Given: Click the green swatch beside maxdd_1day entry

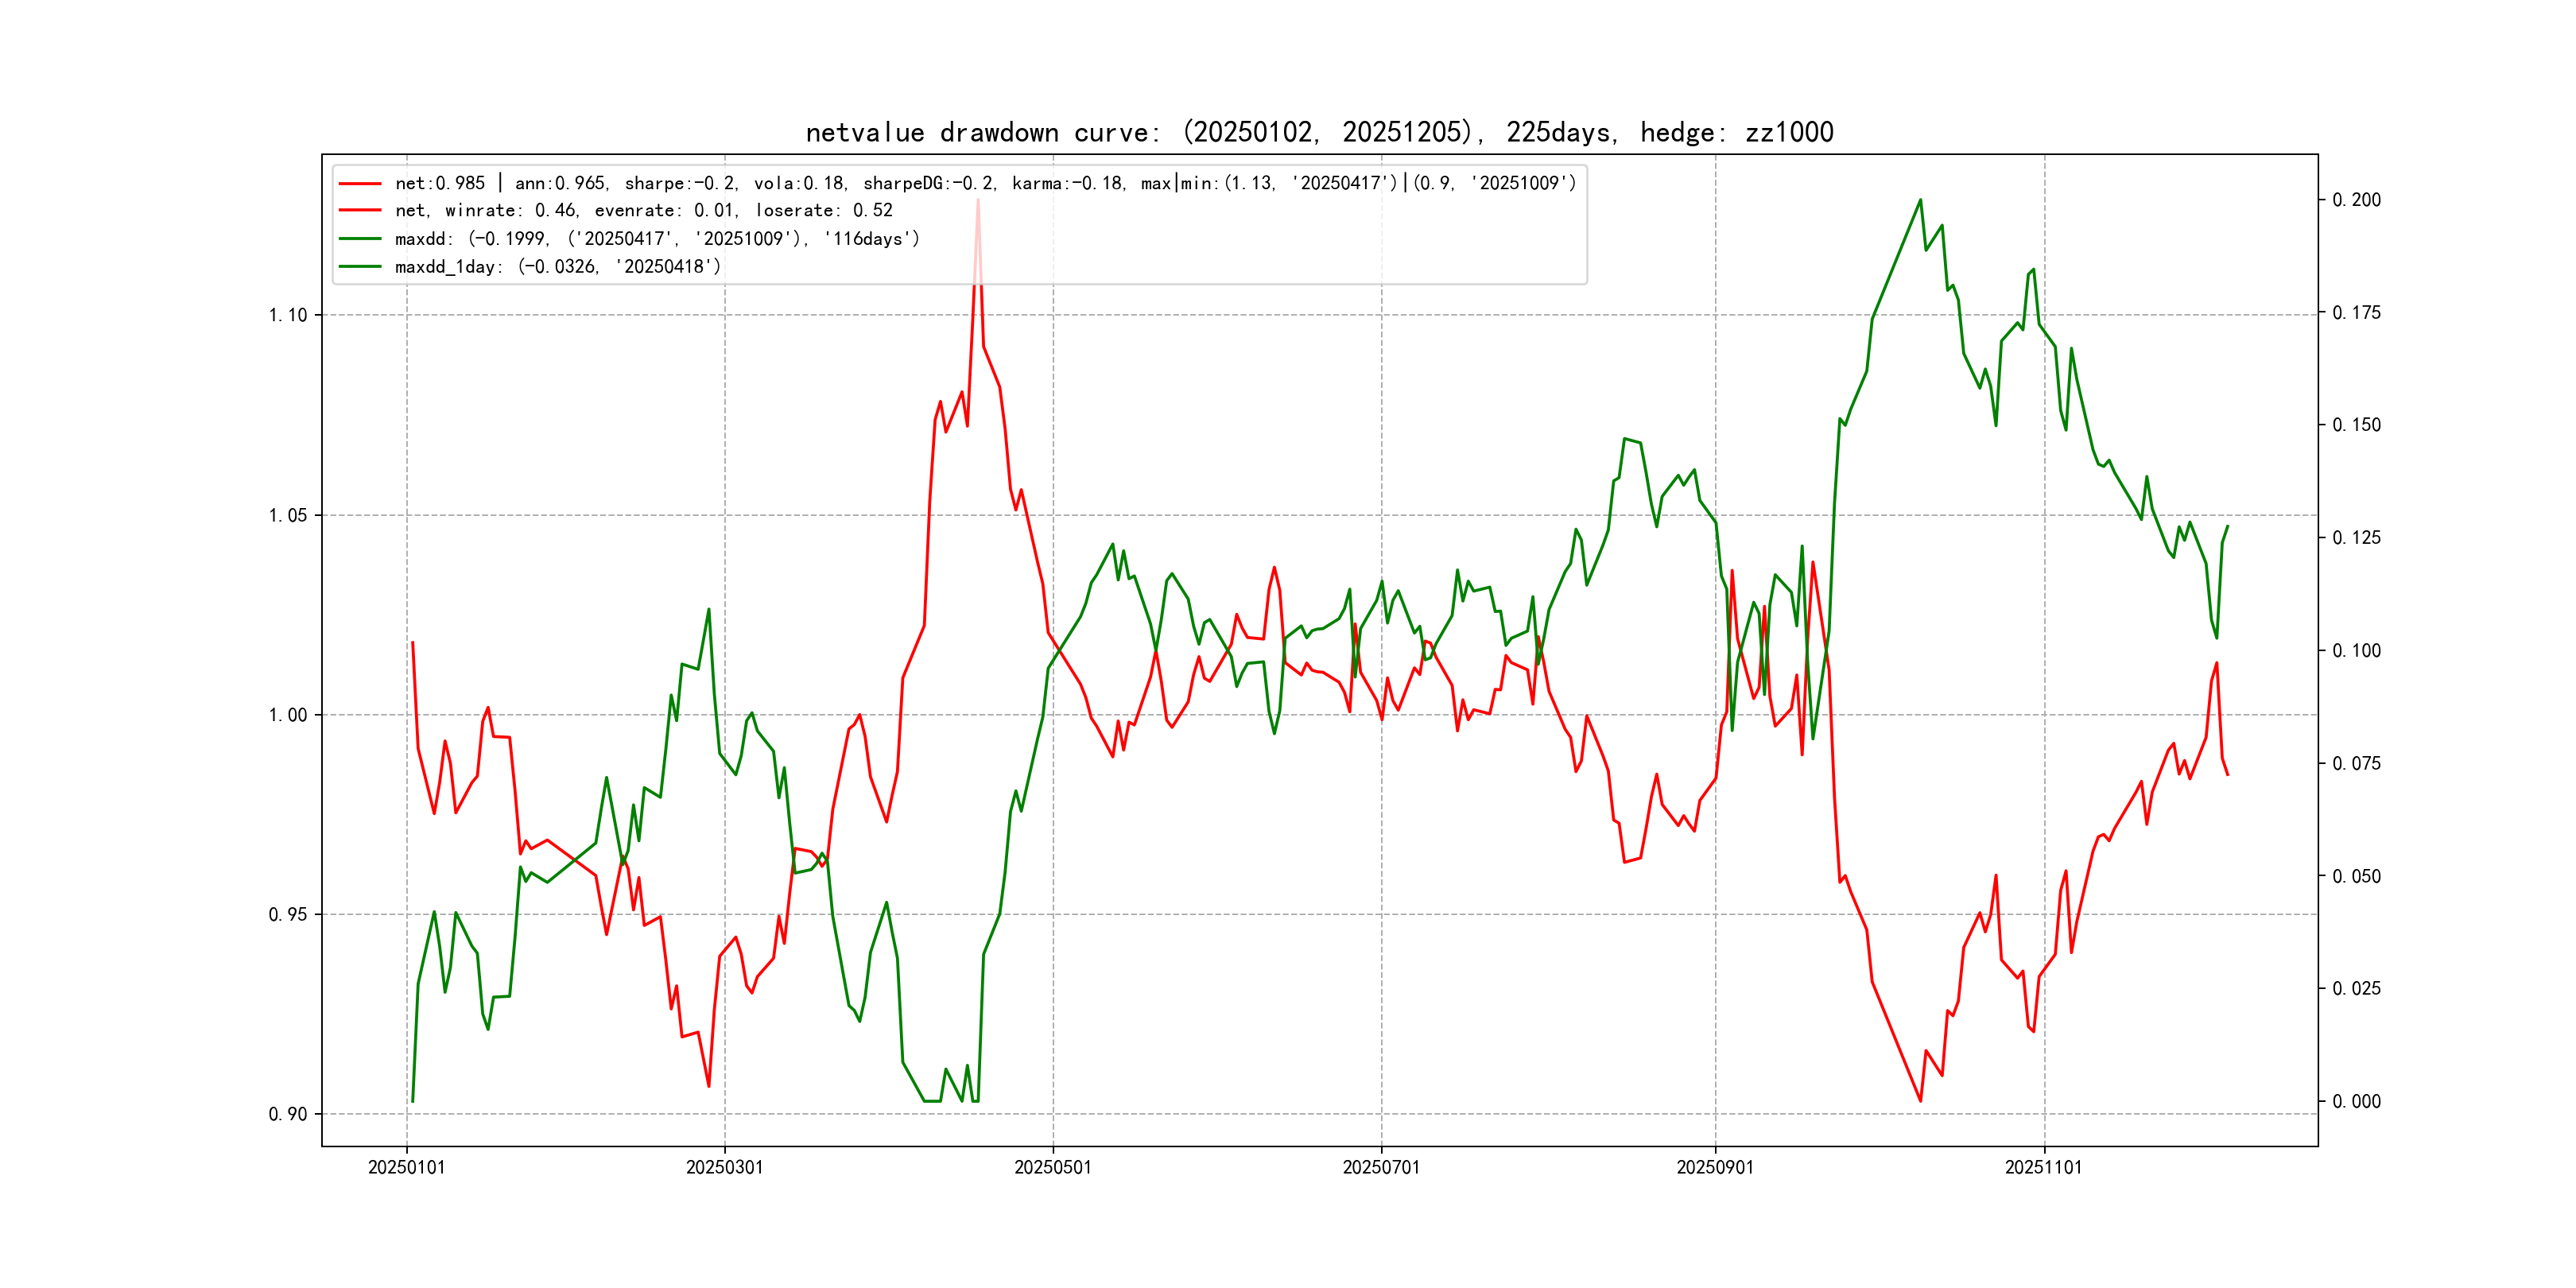Looking at the screenshot, I should 360,267.
